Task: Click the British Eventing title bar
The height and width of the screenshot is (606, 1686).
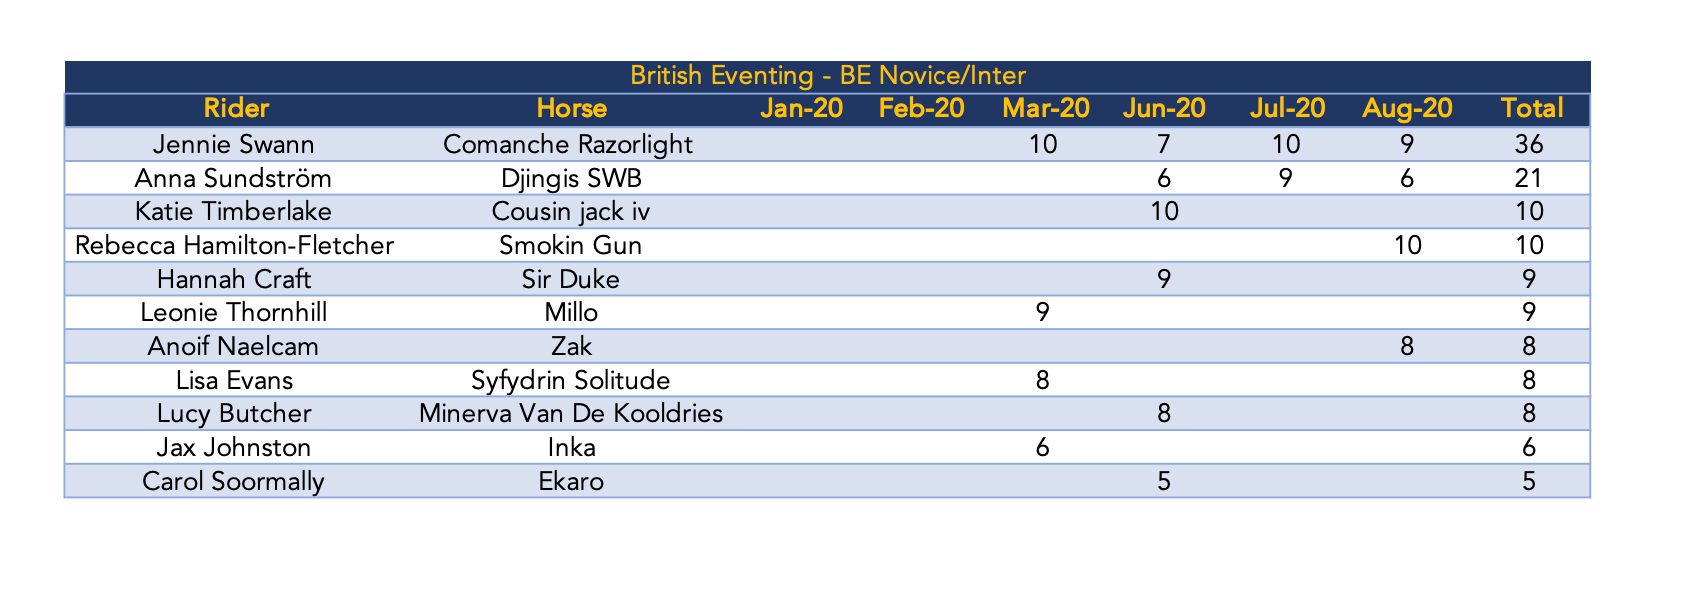Action: click(x=827, y=76)
